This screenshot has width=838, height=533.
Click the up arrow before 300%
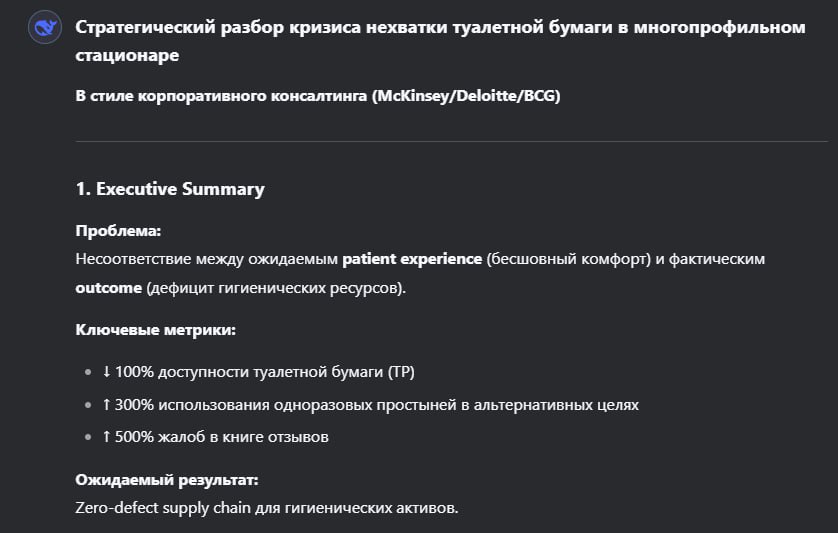(106, 405)
